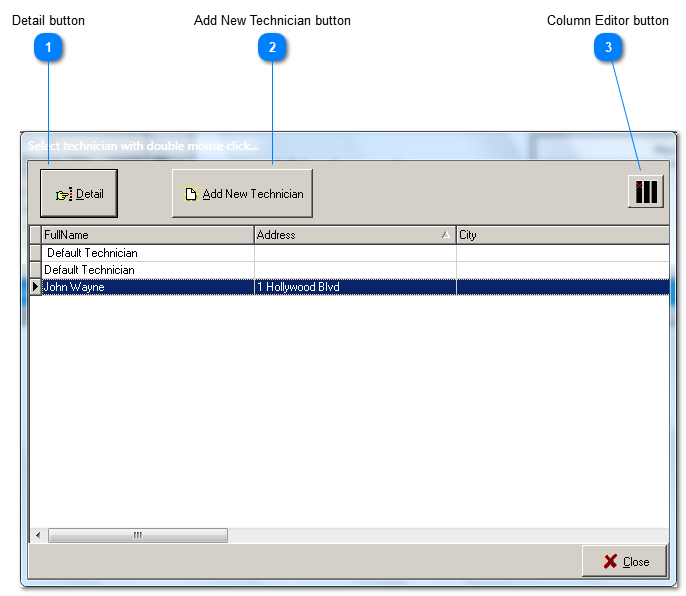Click the row indicator arrow beside John Wayne

coord(36,287)
